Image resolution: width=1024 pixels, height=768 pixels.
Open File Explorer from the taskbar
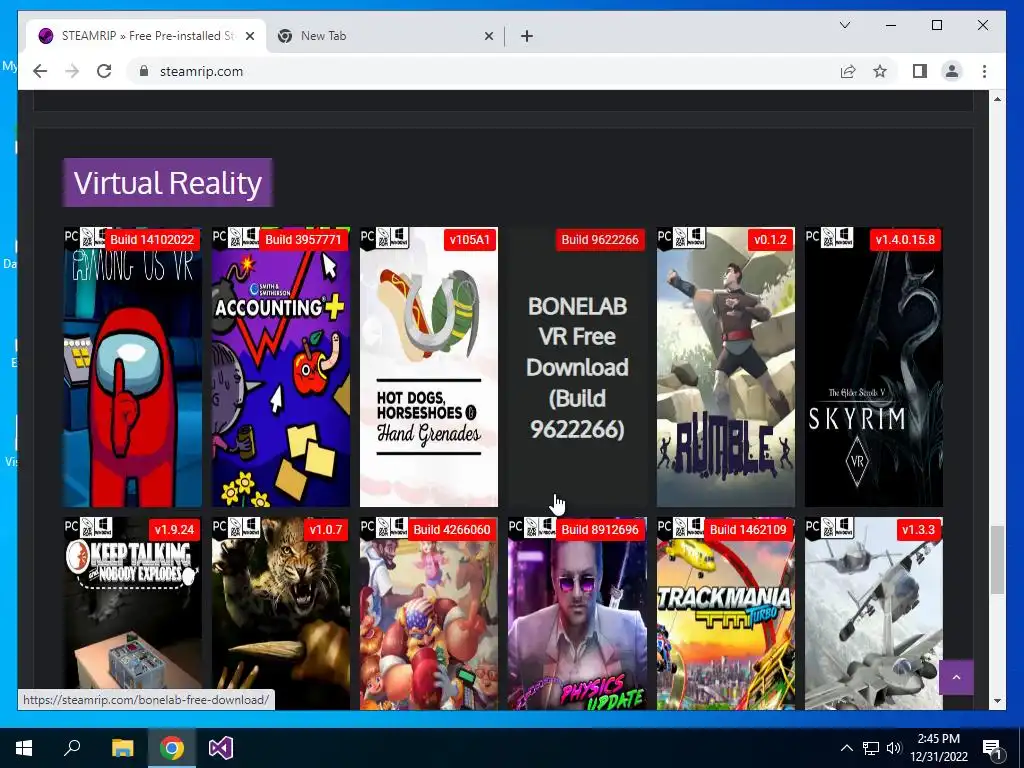[122, 748]
